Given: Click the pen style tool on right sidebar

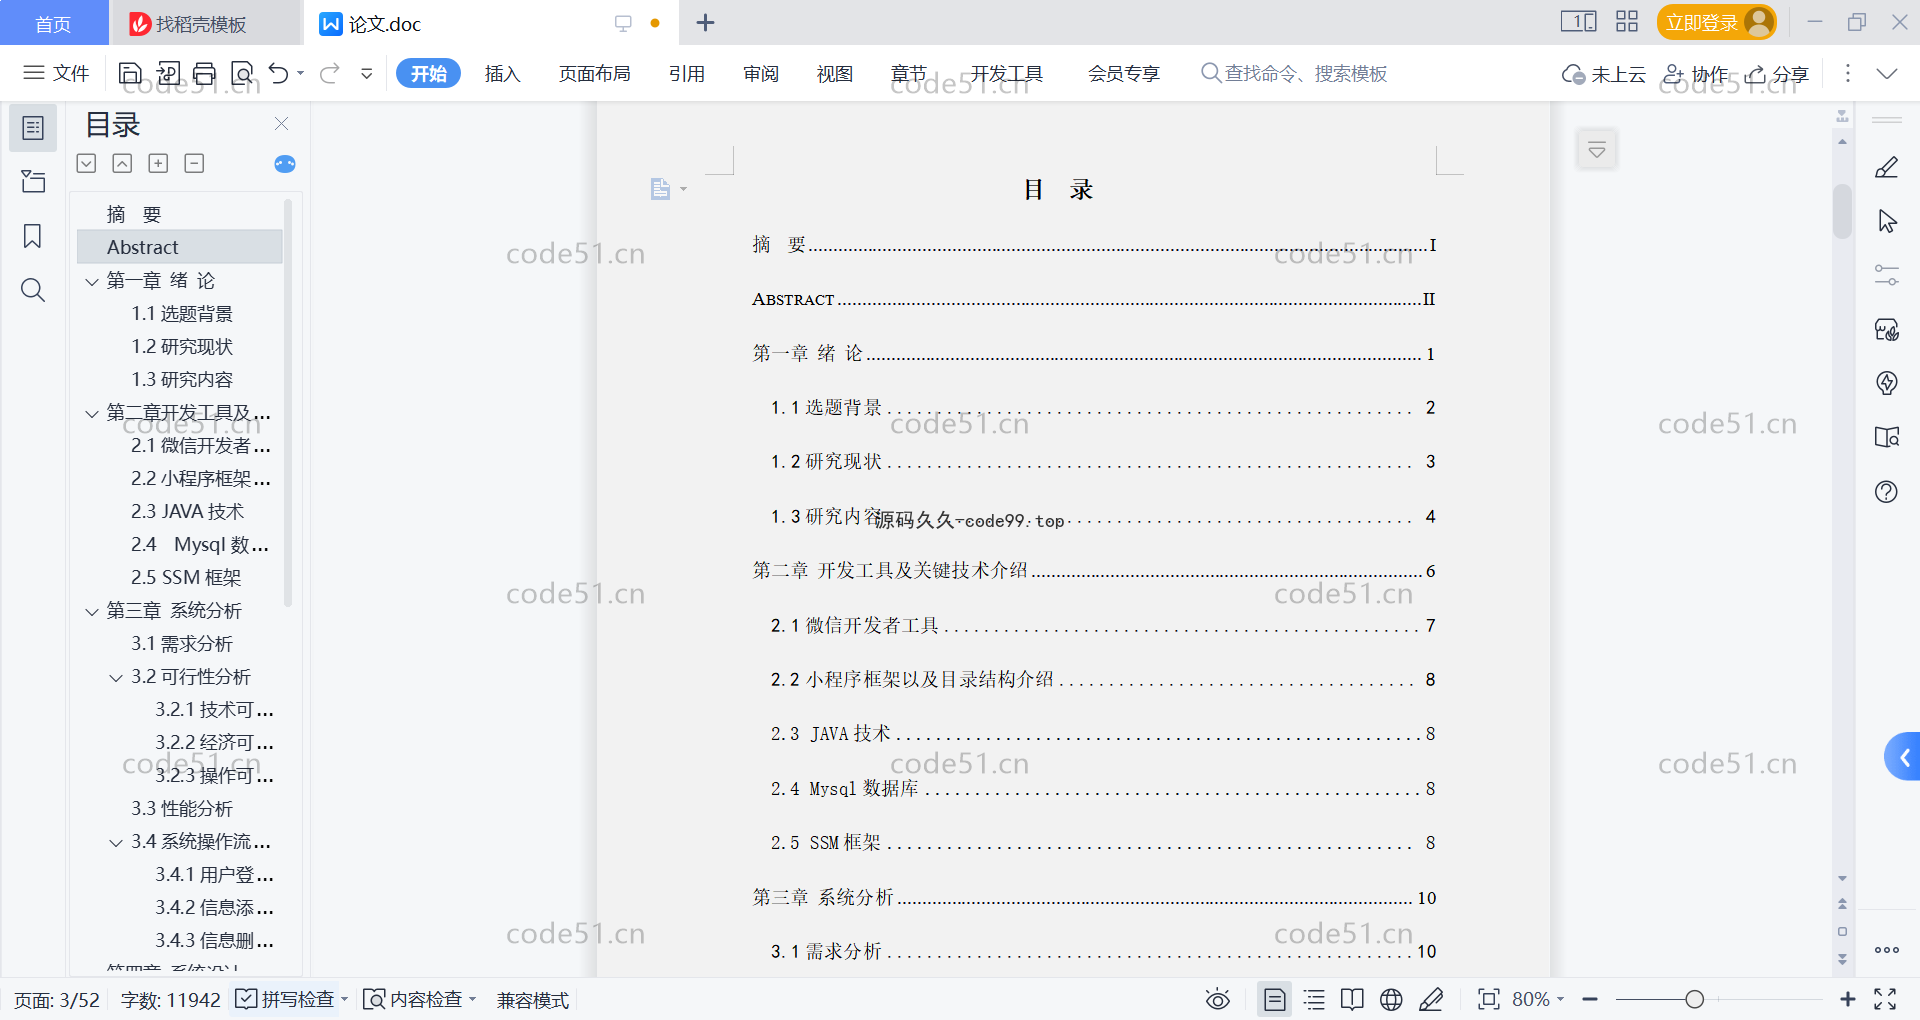Looking at the screenshot, I should pyautogui.click(x=1887, y=167).
